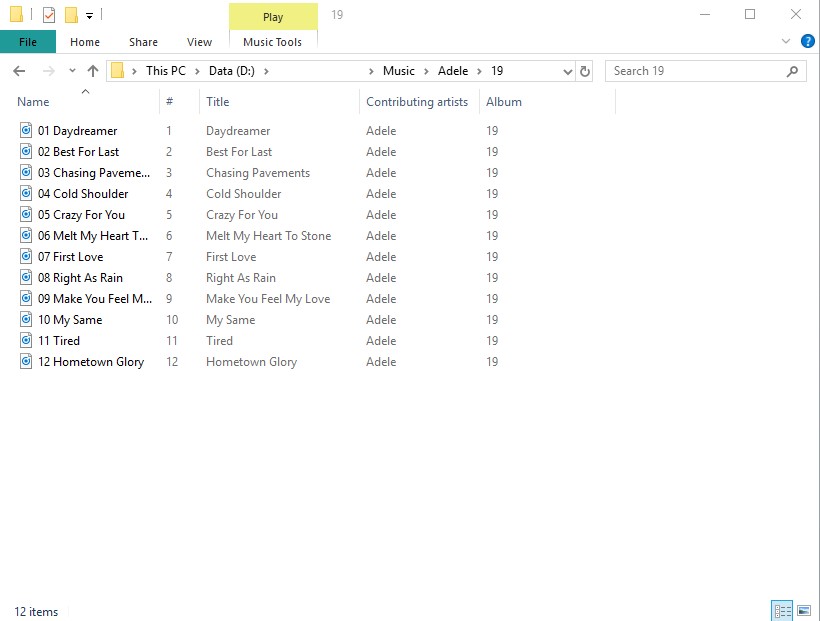Switch to the View ribbon tab
This screenshot has width=820, height=621.
click(199, 42)
